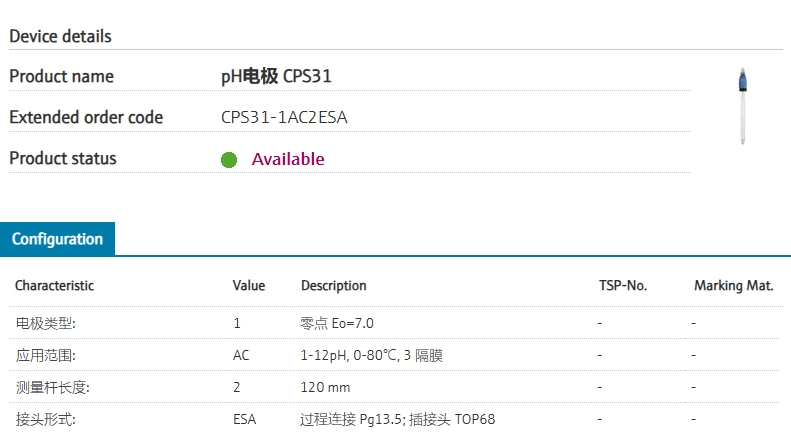Click the 零点 Eo=7.0 description text
791x445 pixels.
[x=337, y=323]
